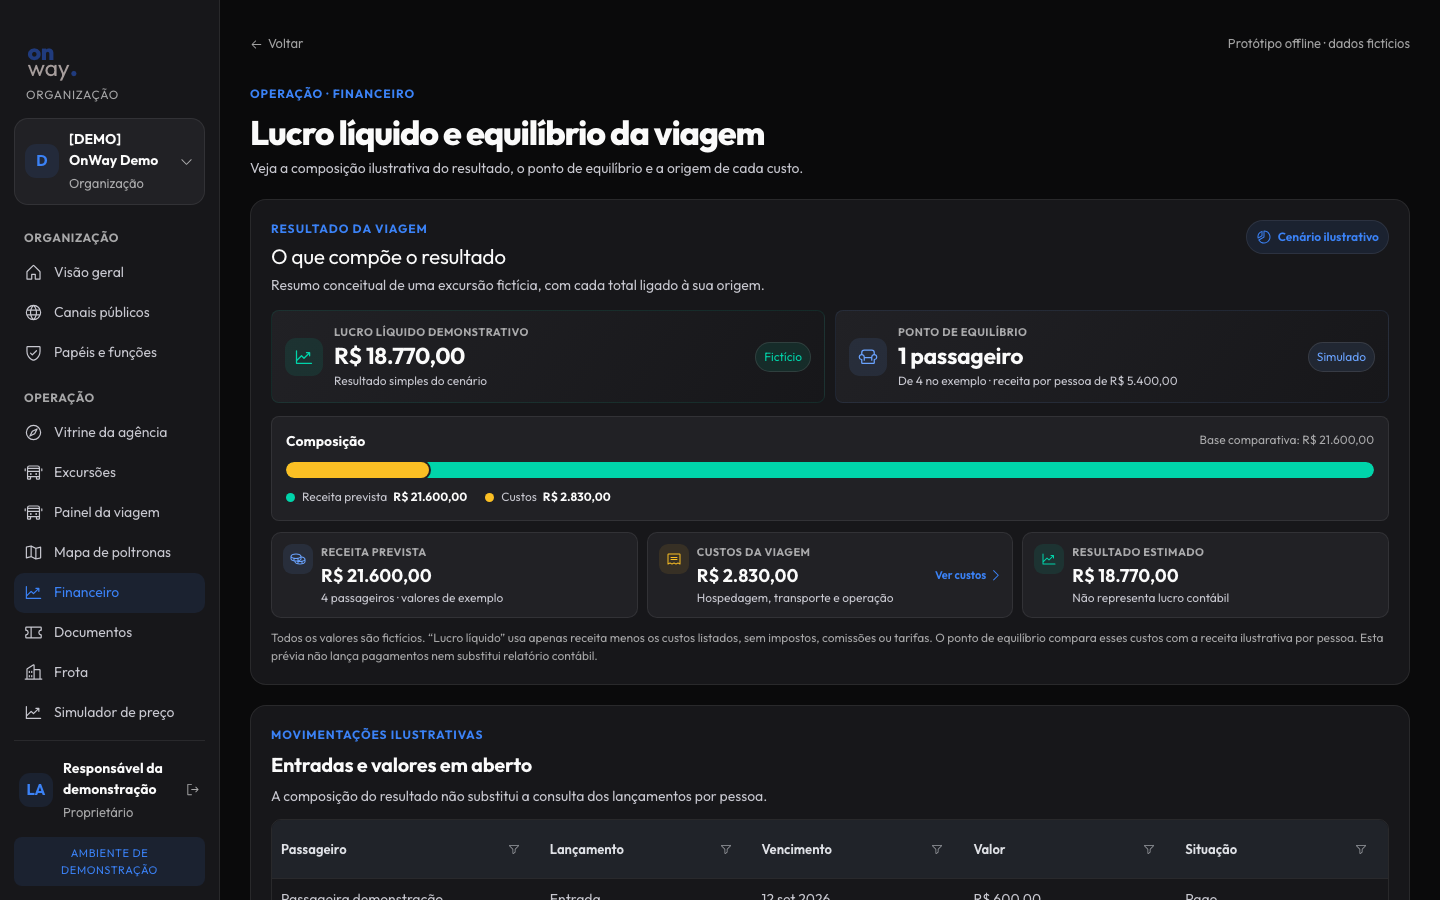
Task: Click the trend icon in Lucro líquido card
Action: (x=303, y=357)
